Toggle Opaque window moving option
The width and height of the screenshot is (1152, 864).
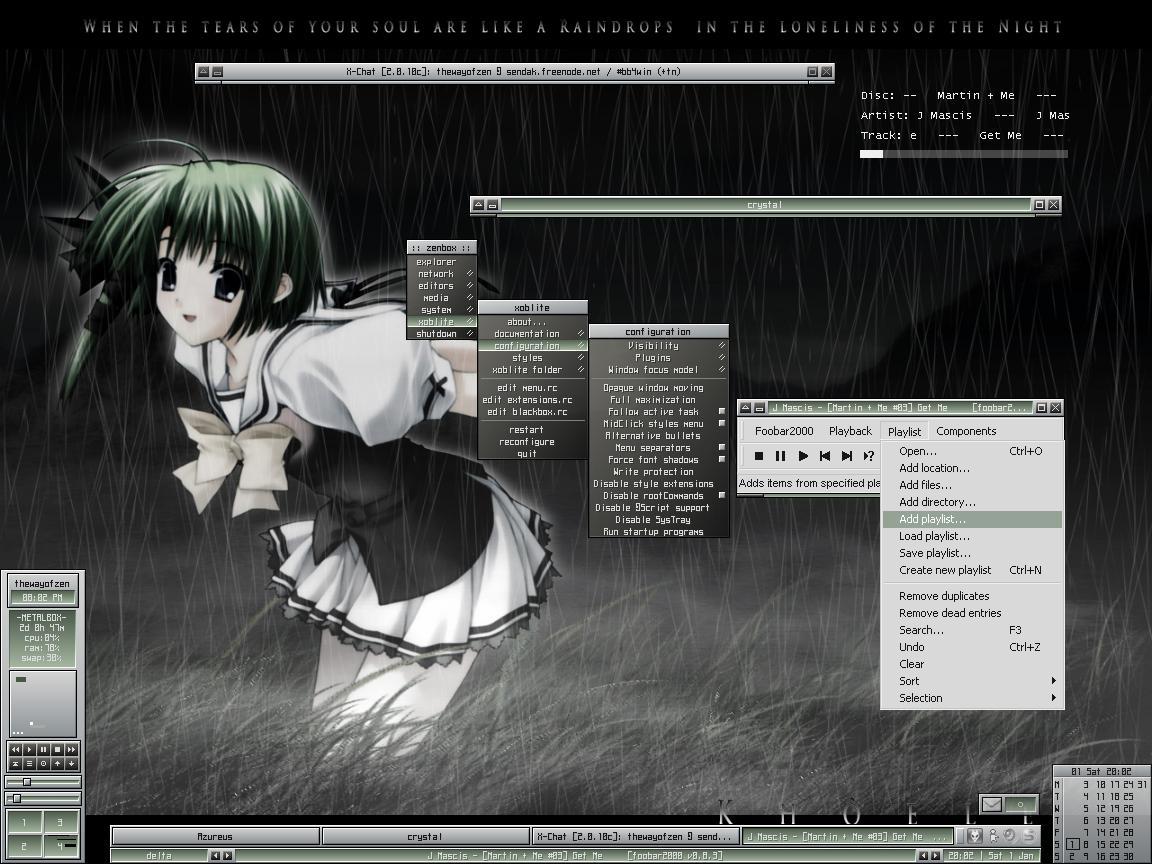point(658,388)
